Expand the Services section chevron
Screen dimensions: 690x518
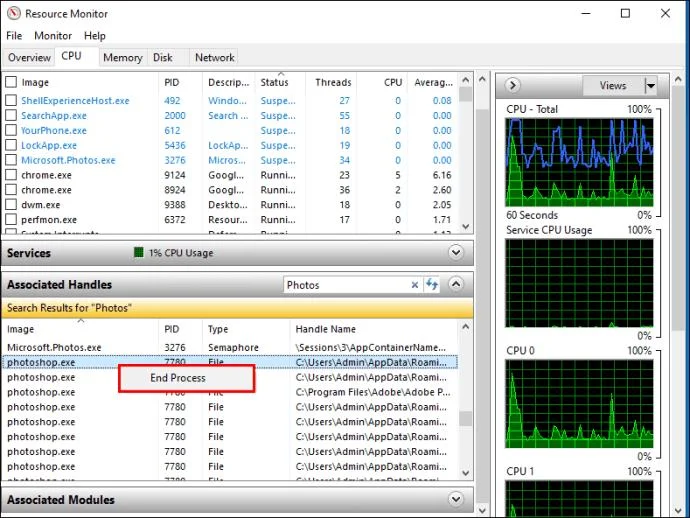tap(456, 252)
